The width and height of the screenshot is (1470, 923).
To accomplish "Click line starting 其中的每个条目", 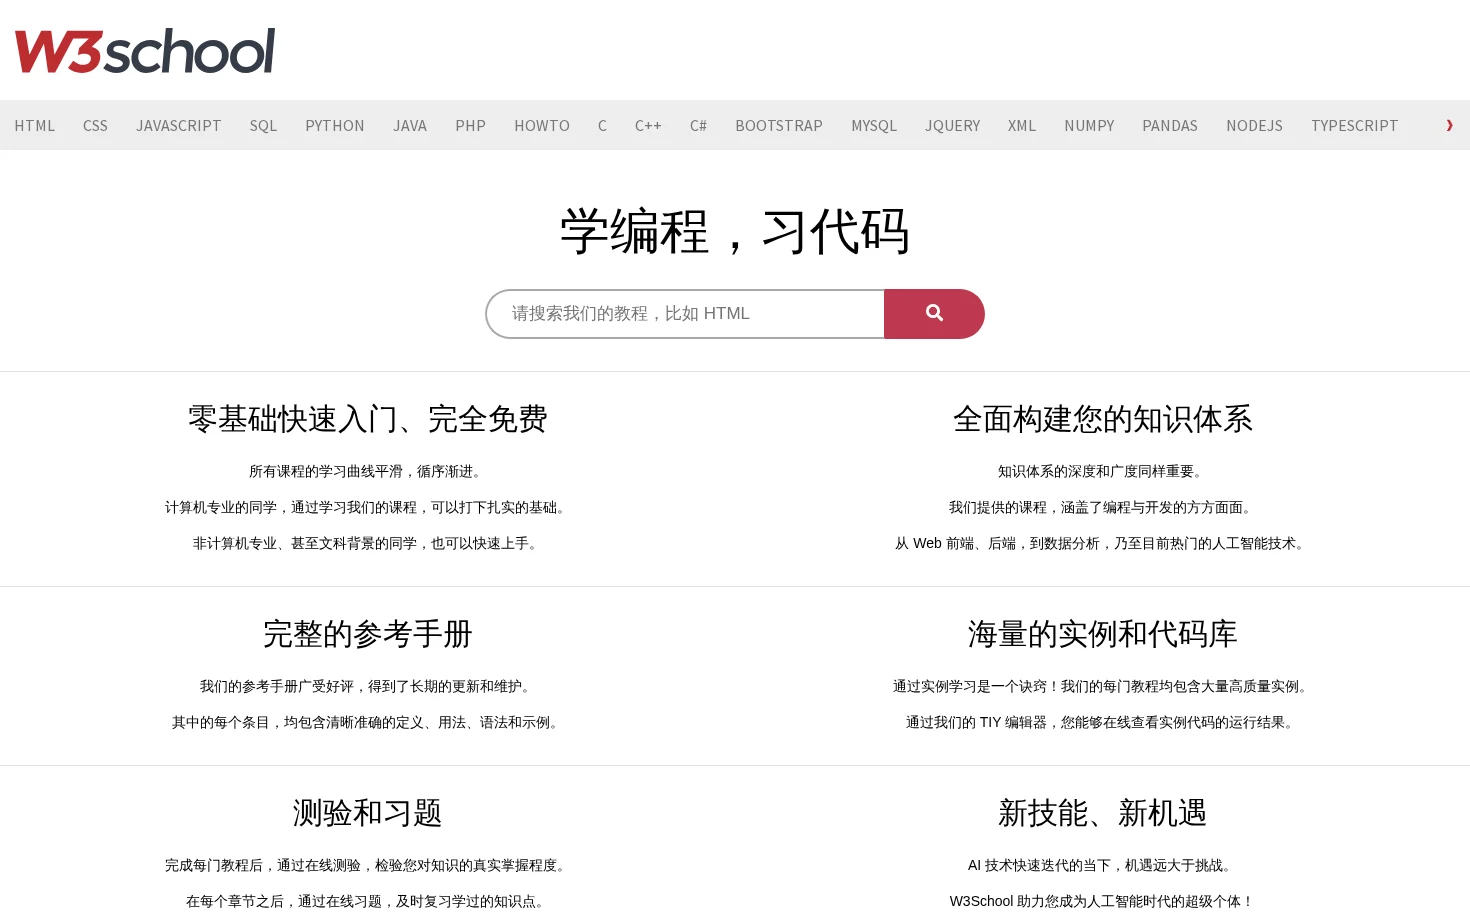I will (367, 722).
